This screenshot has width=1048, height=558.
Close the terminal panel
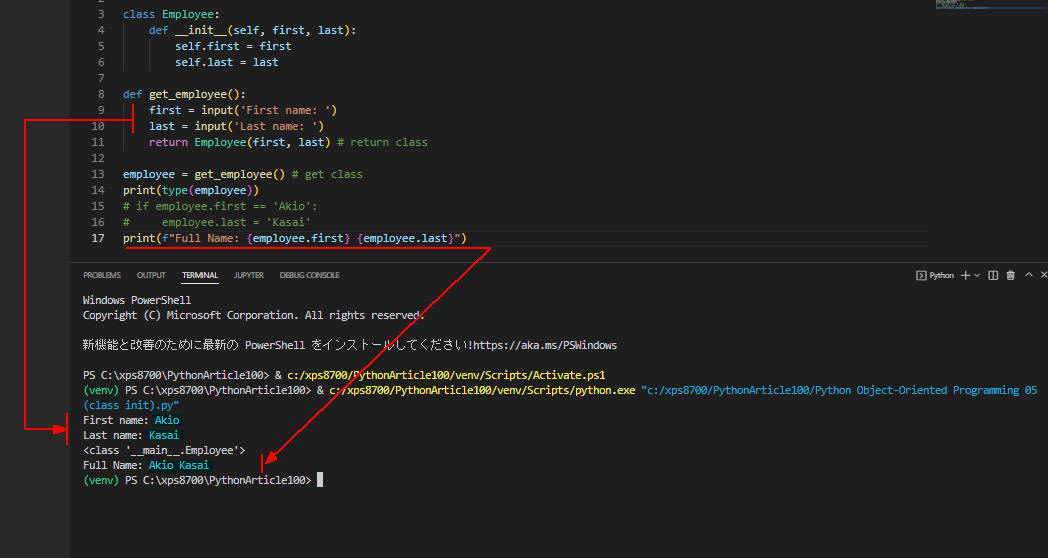click(x=1043, y=275)
